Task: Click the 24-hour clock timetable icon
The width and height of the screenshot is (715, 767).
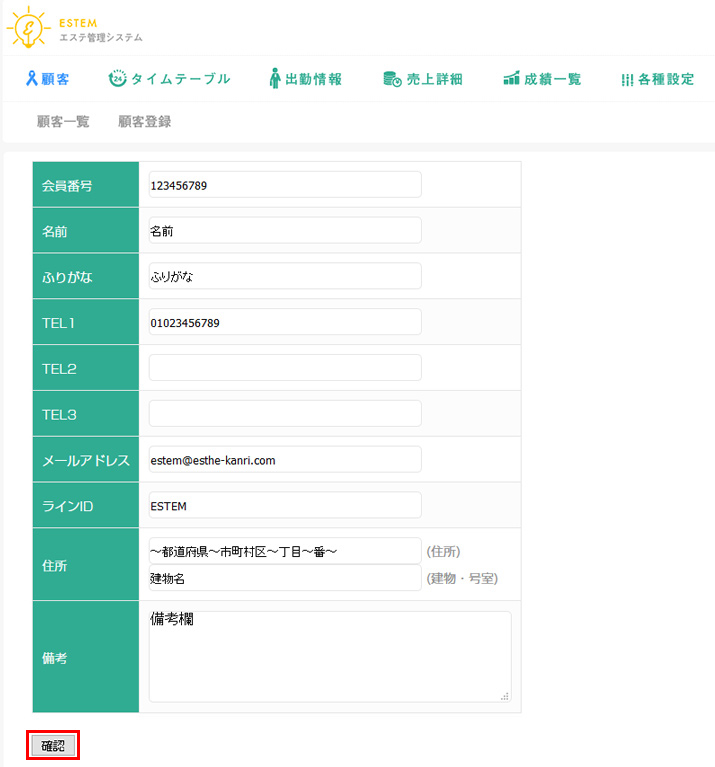Action: (x=117, y=79)
